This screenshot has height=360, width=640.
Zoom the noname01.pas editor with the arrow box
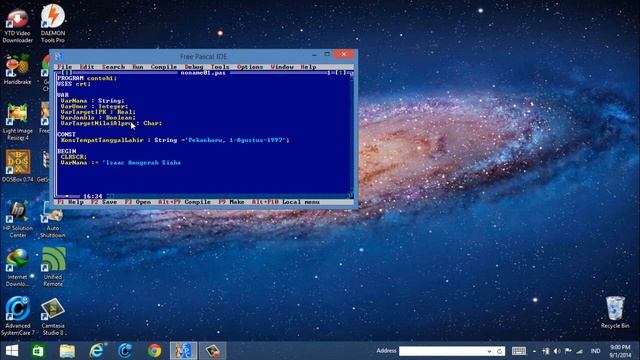[340, 73]
